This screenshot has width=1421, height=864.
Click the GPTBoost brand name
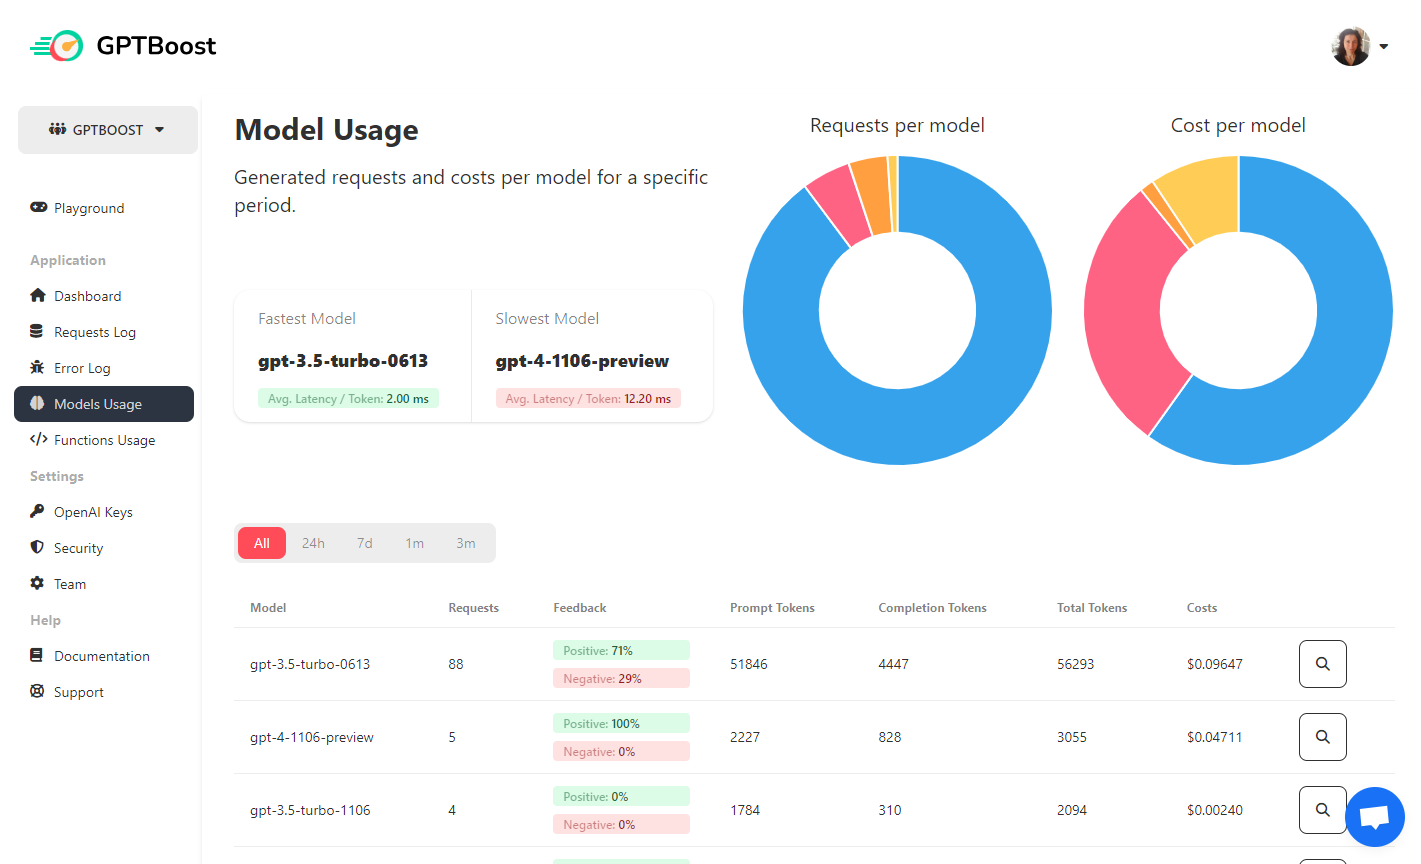tap(156, 46)
